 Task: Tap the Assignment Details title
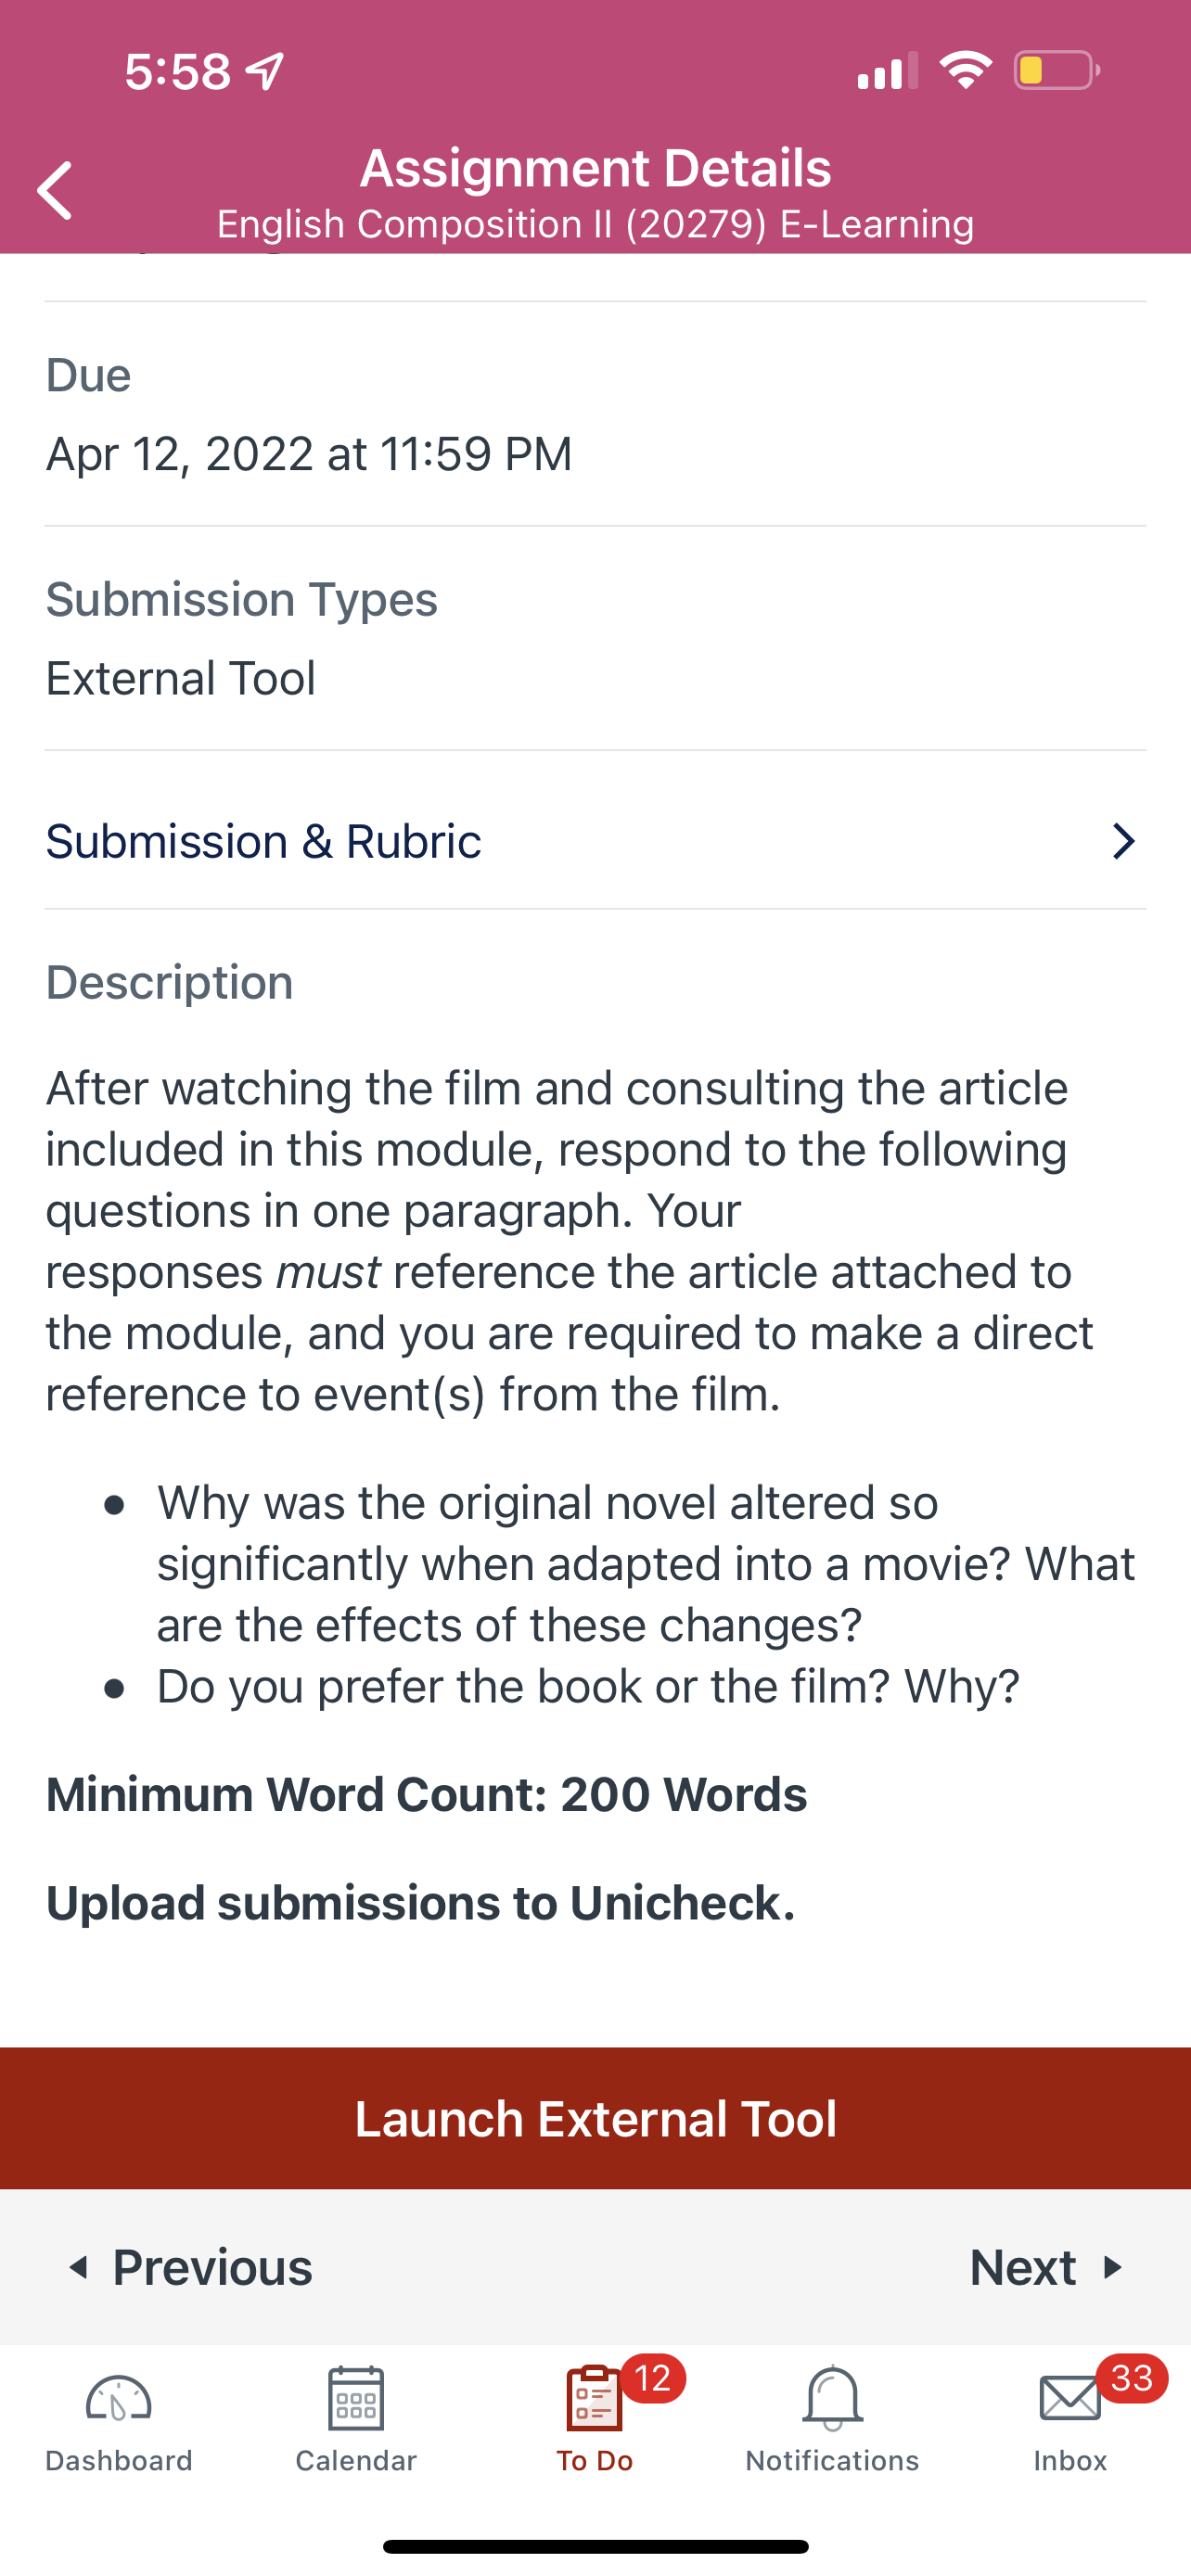point(595,167)
